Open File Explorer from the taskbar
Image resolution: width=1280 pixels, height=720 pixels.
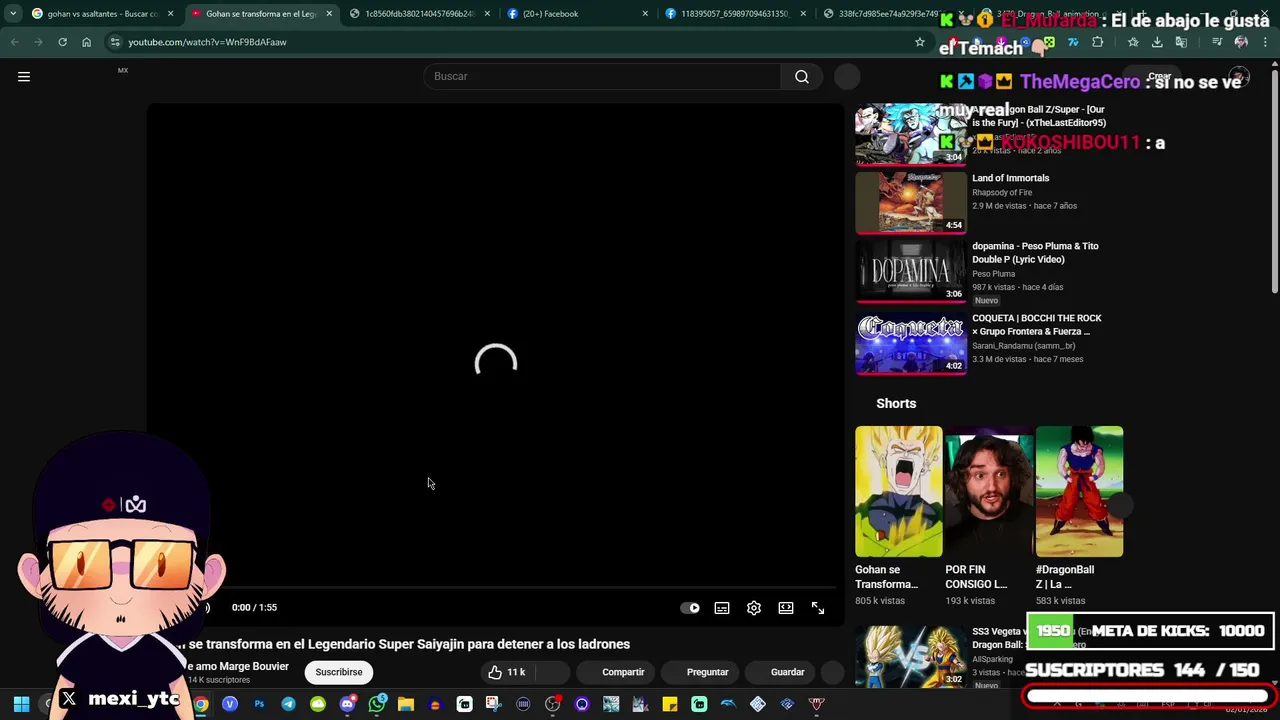[406, 704]
